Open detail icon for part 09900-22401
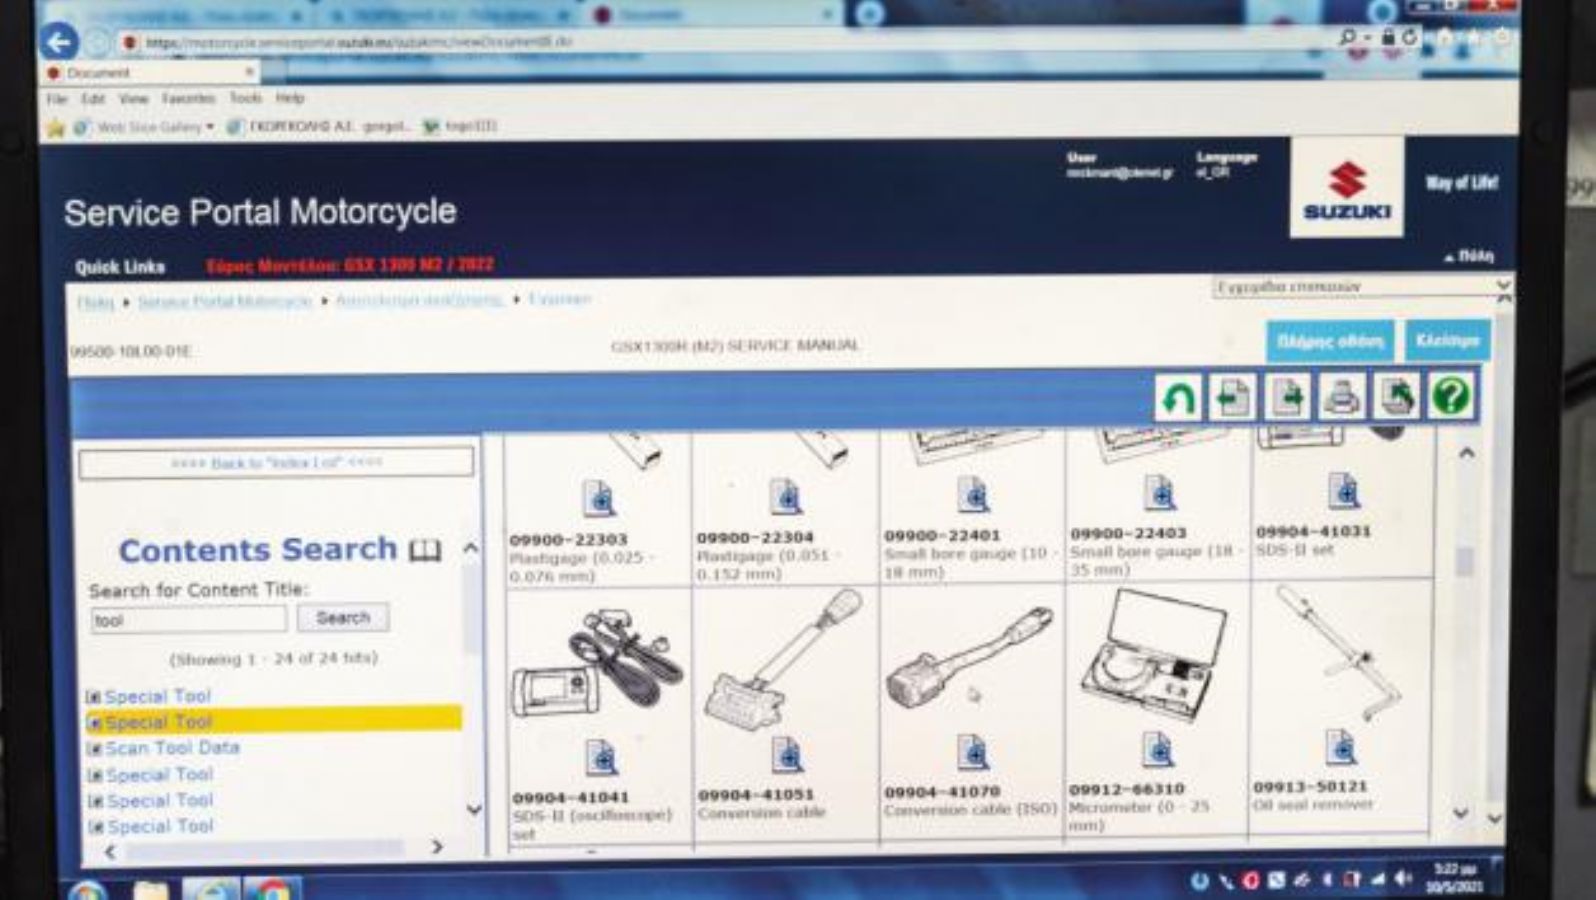Image resolution: width=1596 pixels, height=900 pixels. [x=972, y=494]
